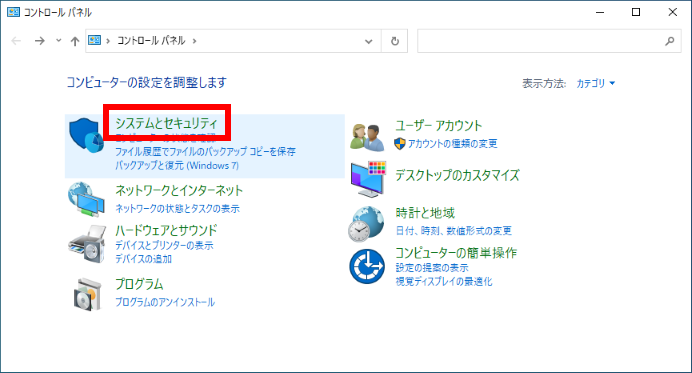Click the デバイスの追加 link
Viewport: 692px width, 373px height.
tap(143, 259)
